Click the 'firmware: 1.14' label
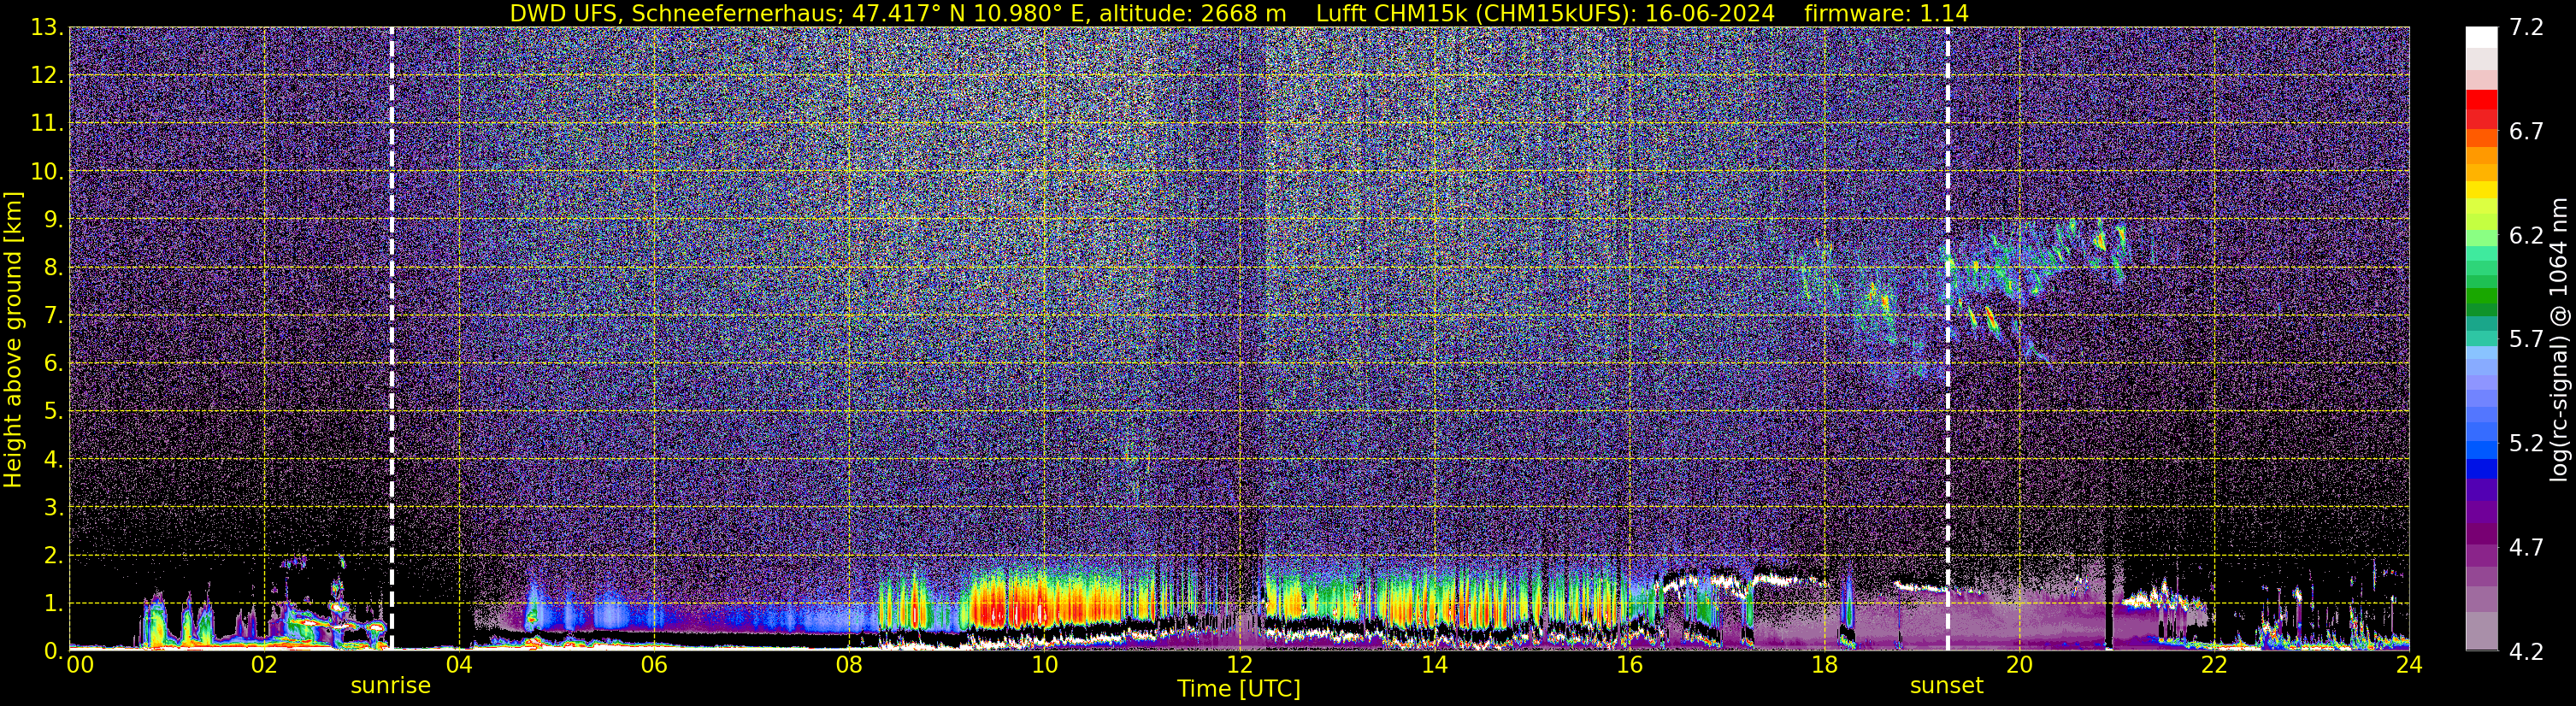 tap(1886, 13)
